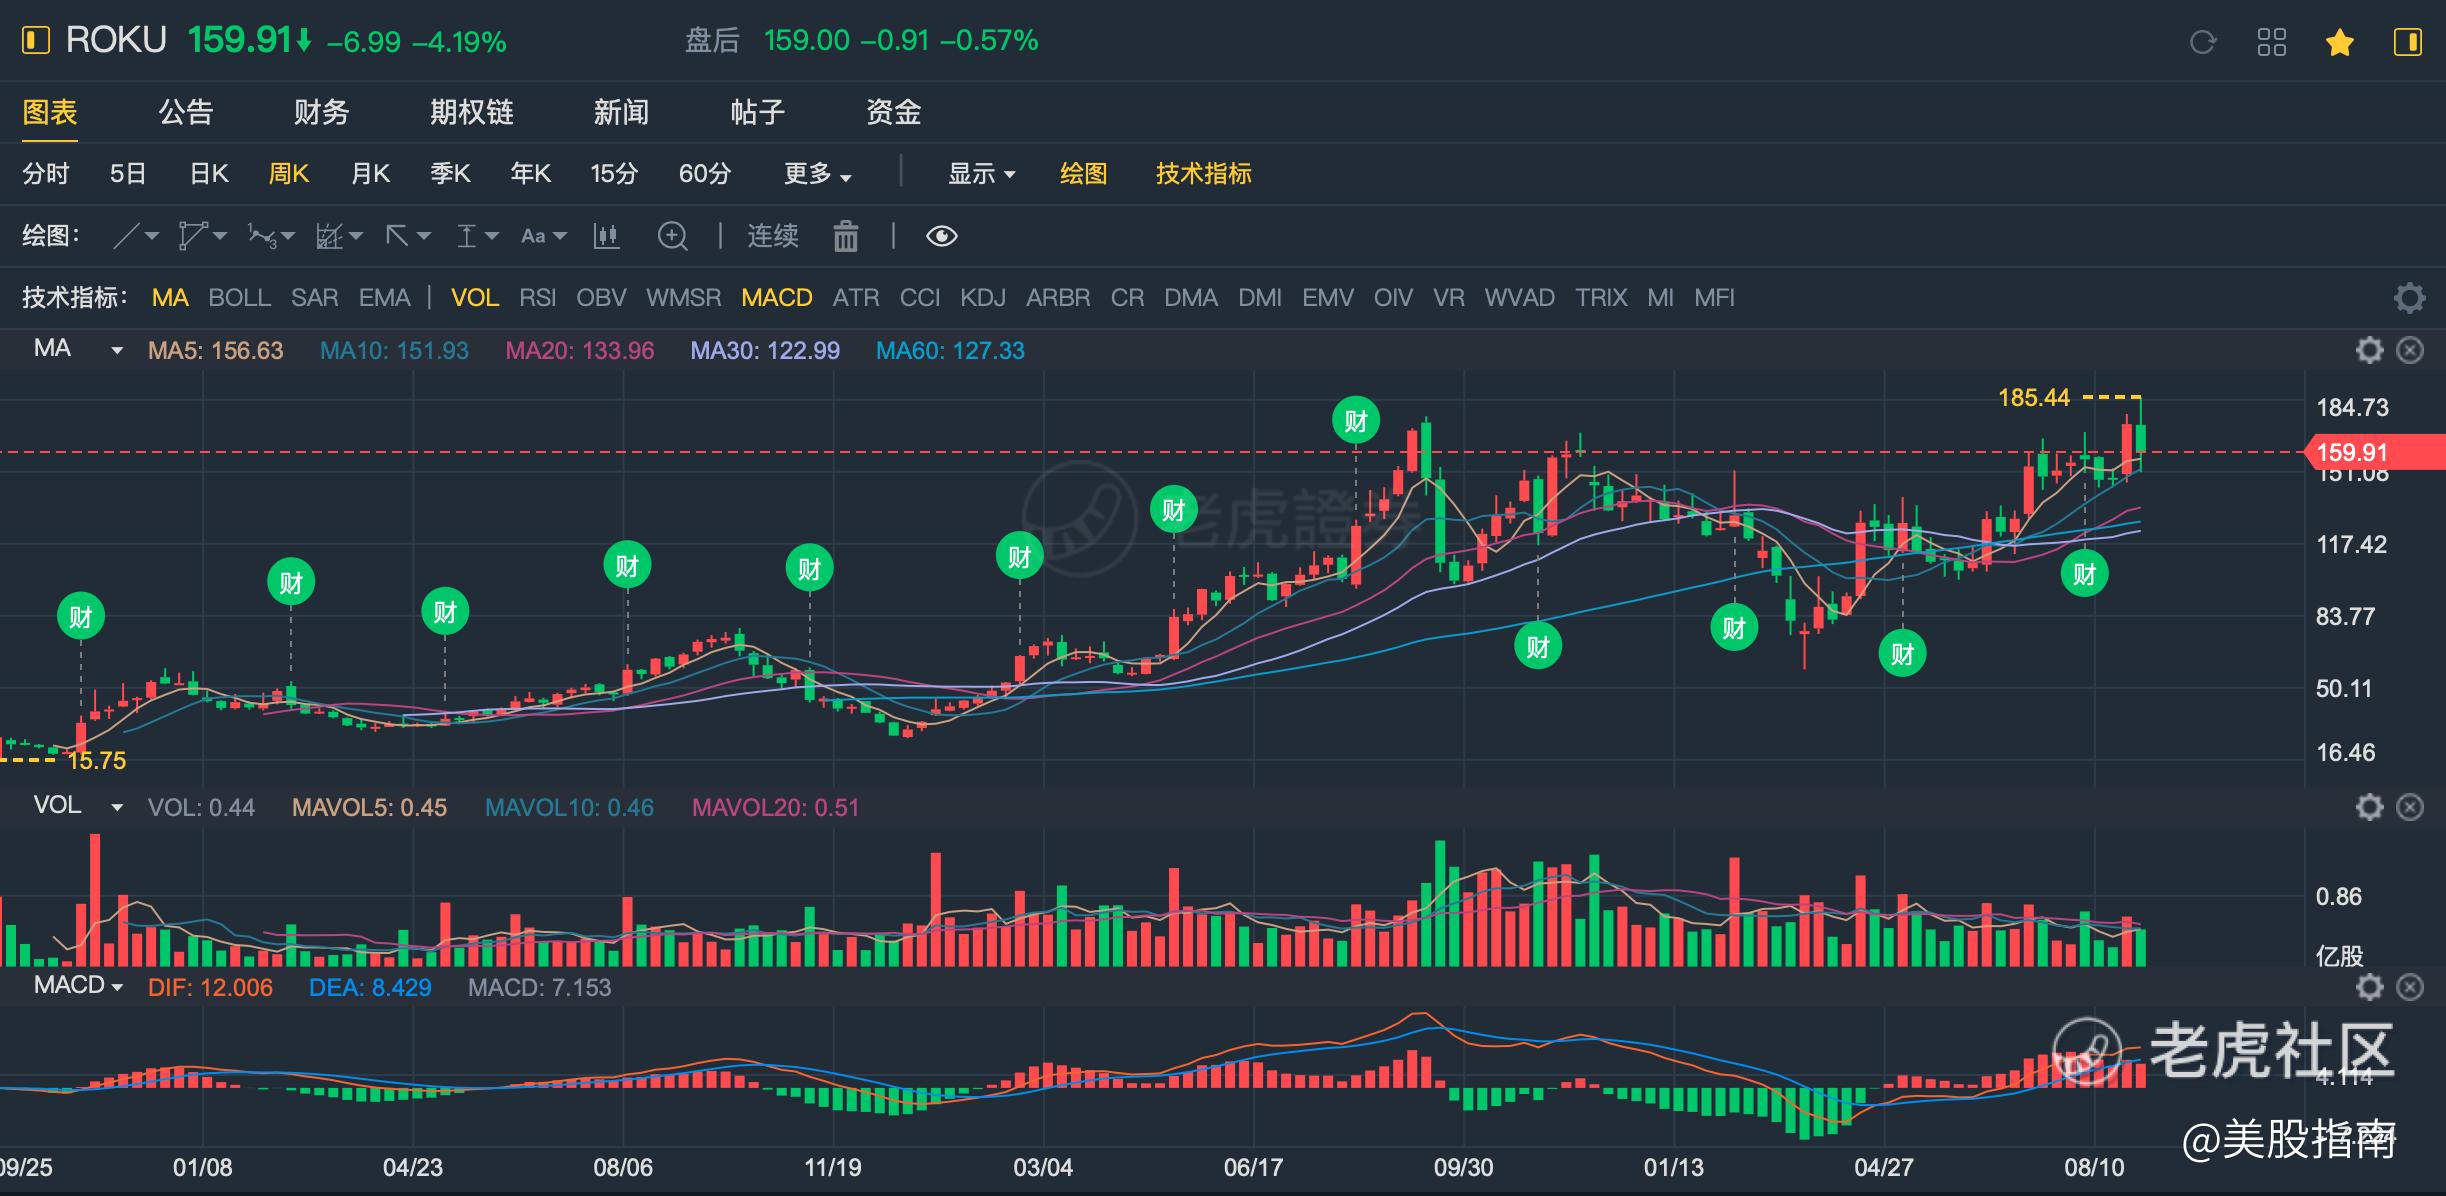Click the yellow star favorite icon

click(2339, 42)
